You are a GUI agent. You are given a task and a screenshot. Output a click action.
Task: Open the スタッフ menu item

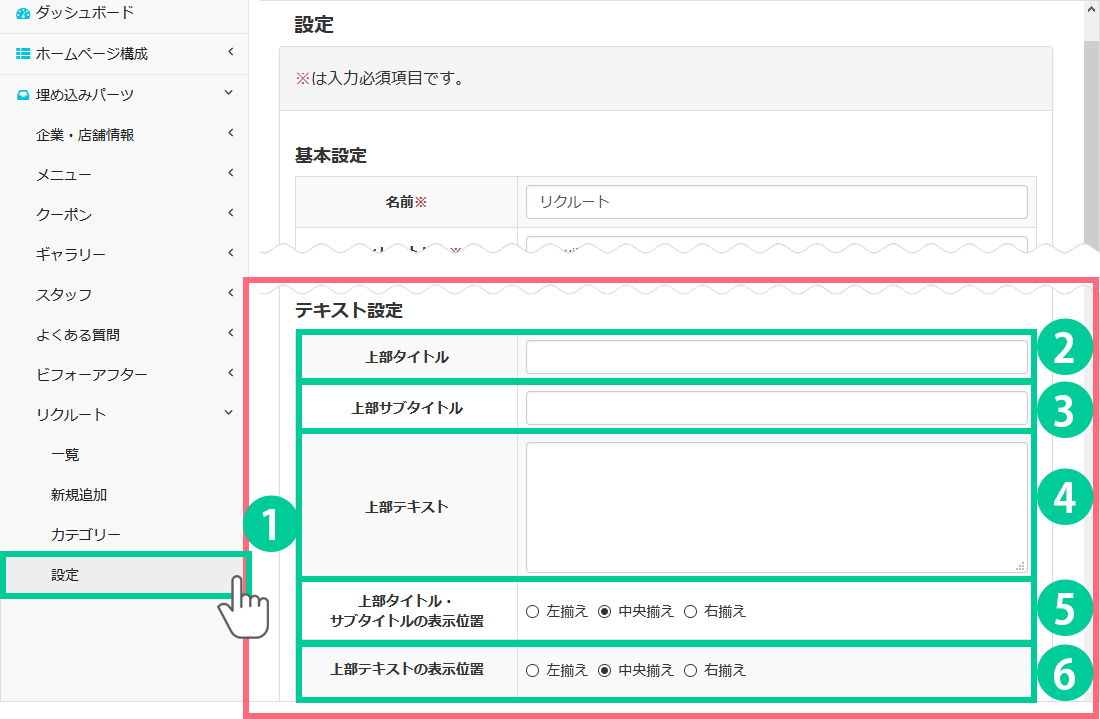pyautogui.click(x=63, y=294)
